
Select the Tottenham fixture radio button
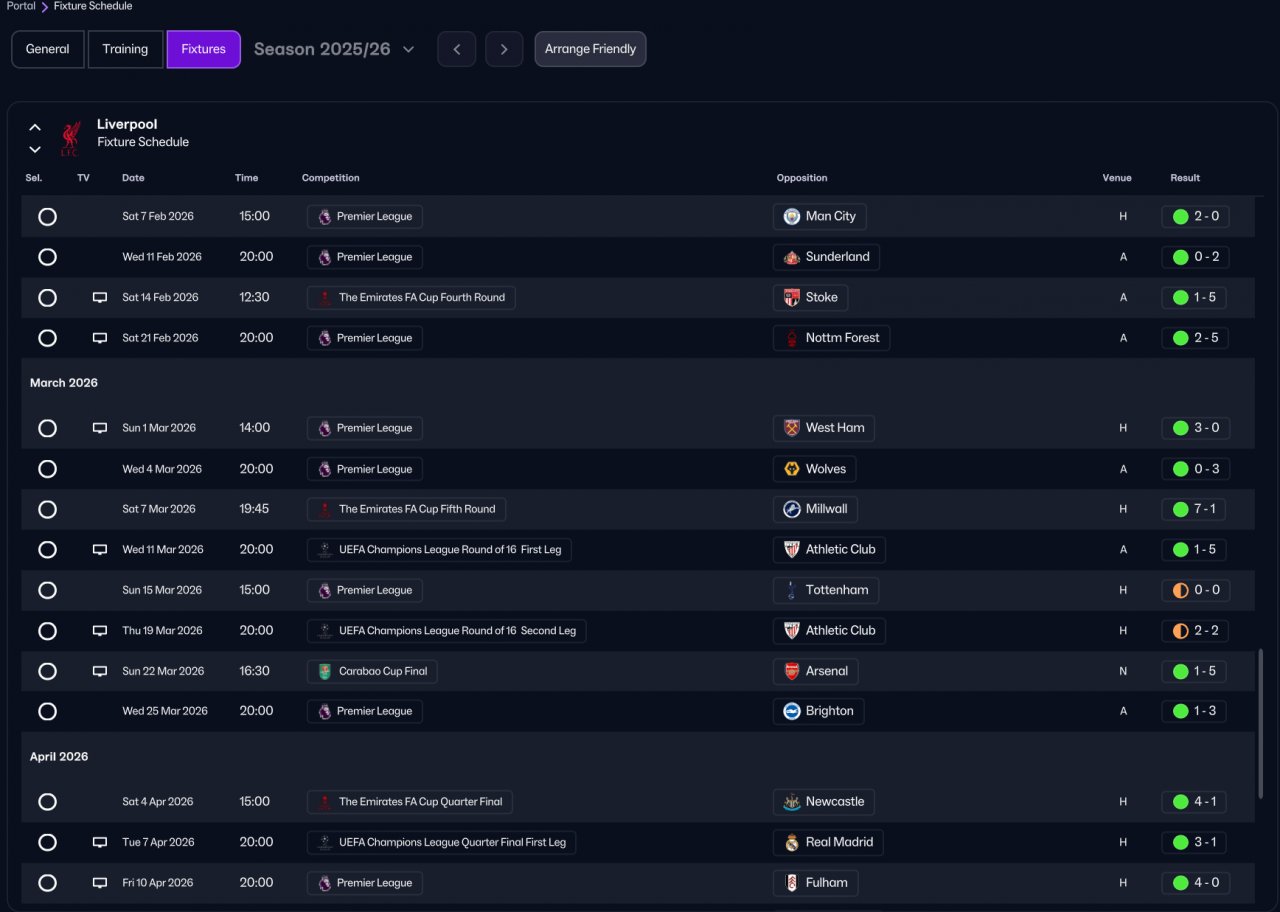[47, 590]
